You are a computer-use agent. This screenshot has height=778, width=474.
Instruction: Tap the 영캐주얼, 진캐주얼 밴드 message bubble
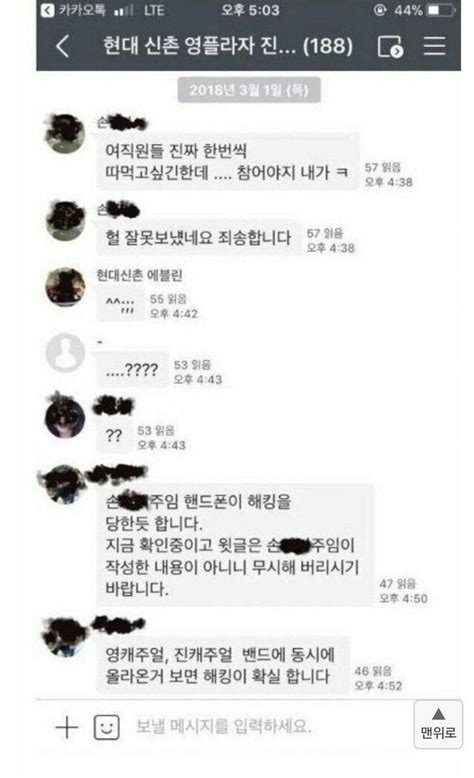(222, 665)
